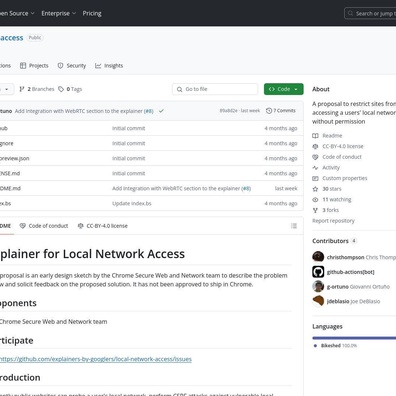396x396 pixels.
Task: Click the jdeblasio avatar image
Action: click(318, 301)
